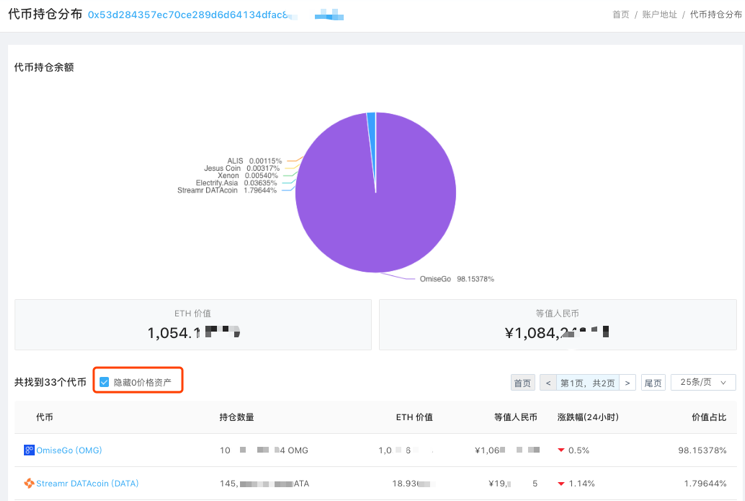Click the 等值人民币 column header
The width and height of the screenshot is (745, 501).
point(516,417)
